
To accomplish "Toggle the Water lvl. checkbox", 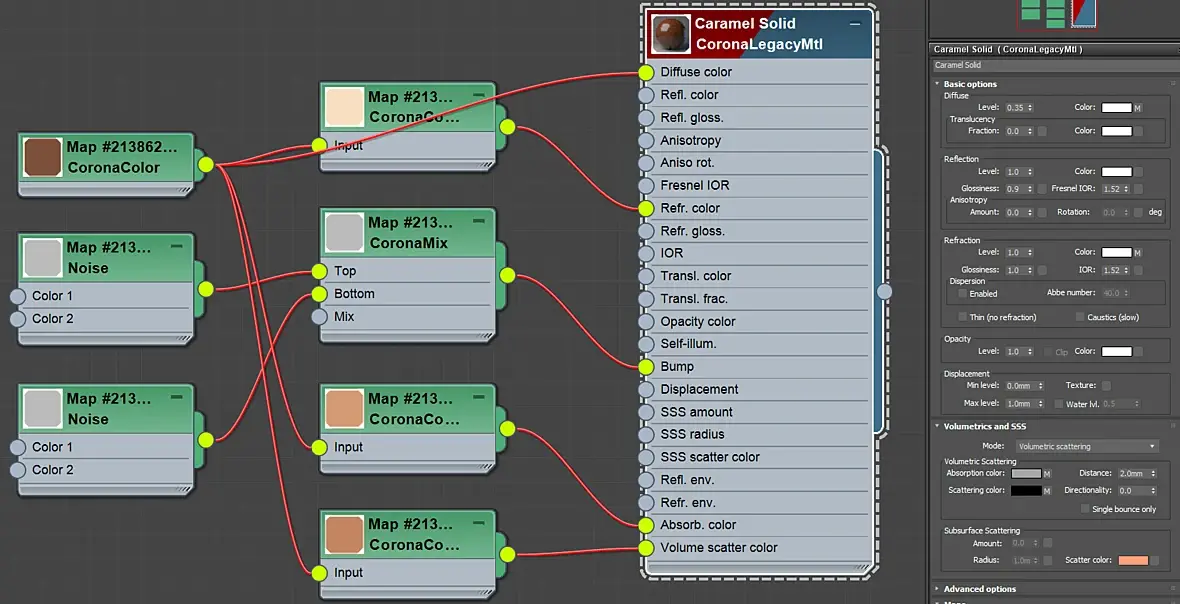I will pyautogui.click(x=1059, y=404).
